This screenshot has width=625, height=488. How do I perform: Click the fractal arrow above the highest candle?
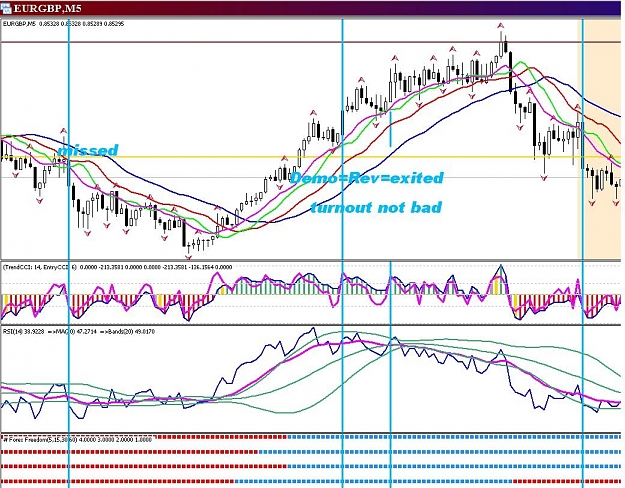pyautogui.click(x=501, y=26)
